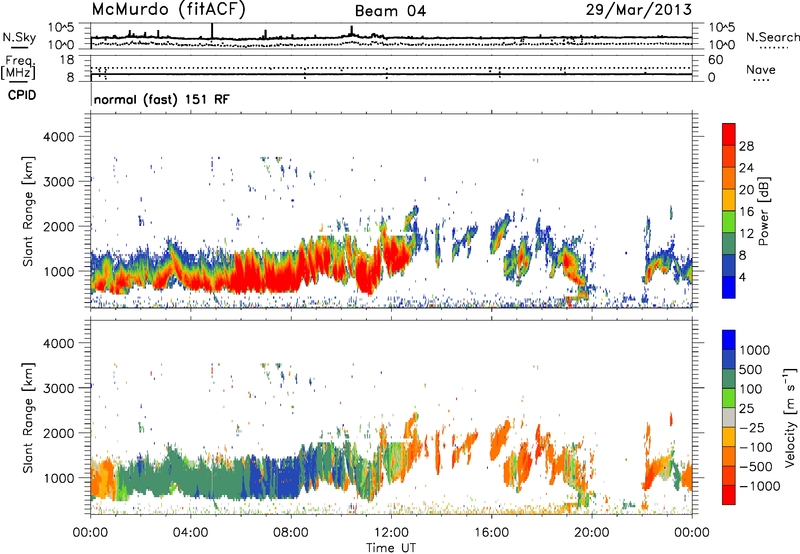Click the "12" power colorbar tick
This screenshot has height=554, width=800.
(746, 234)
